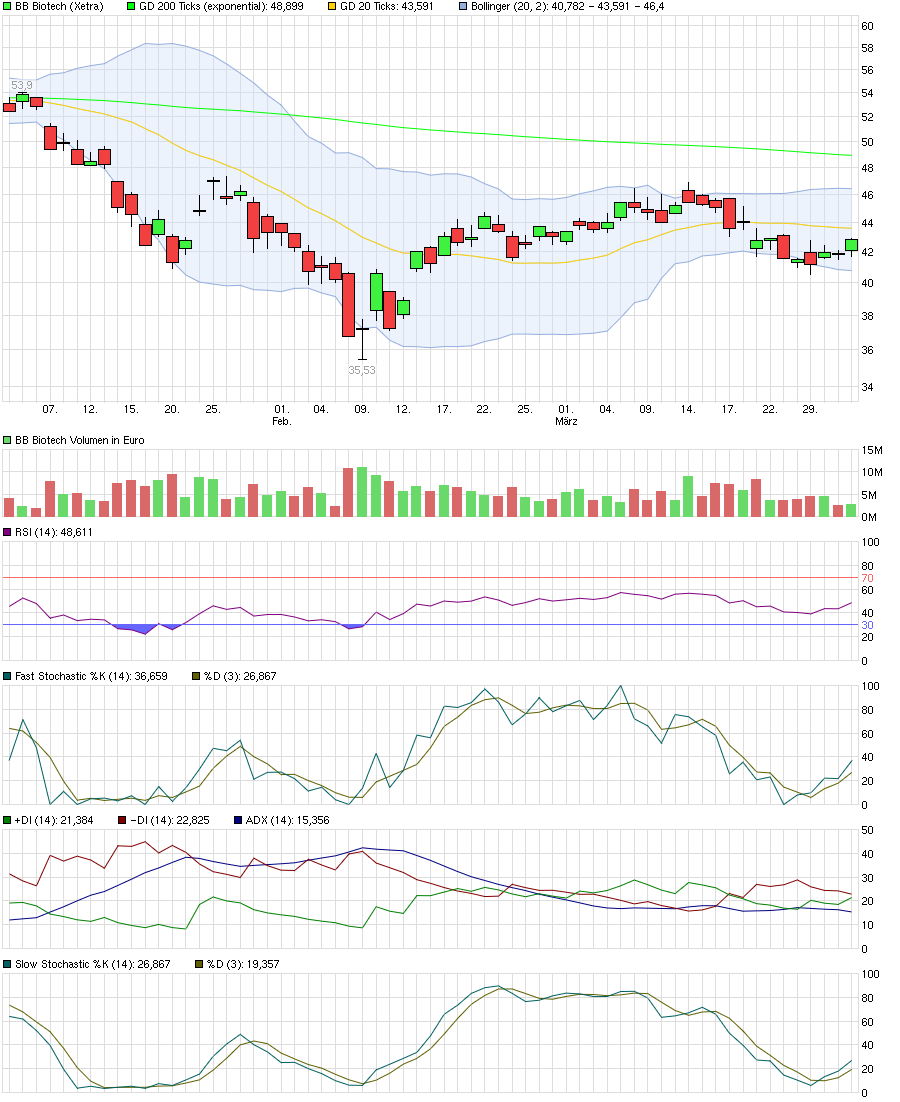This screenshot has width=900, height=1102.
Task: Click the '15.' date axis label
Action: pyautogui.click(x=131, y=410)
